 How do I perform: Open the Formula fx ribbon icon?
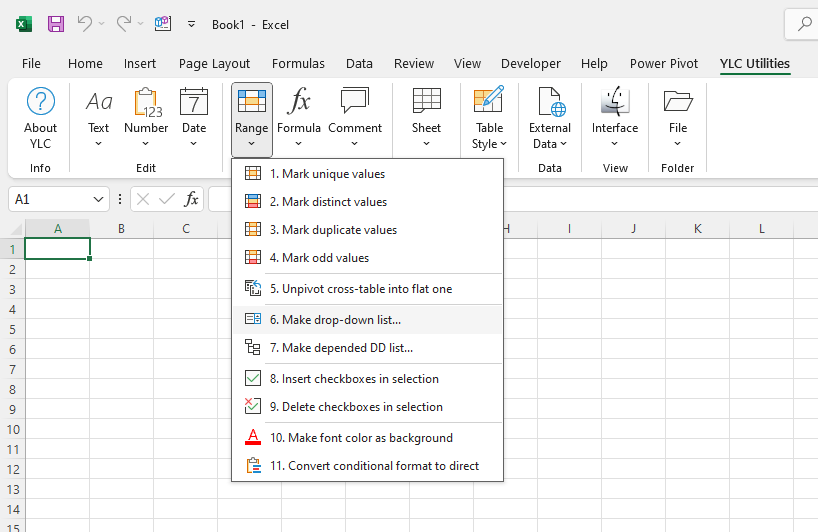pos(298,102)
